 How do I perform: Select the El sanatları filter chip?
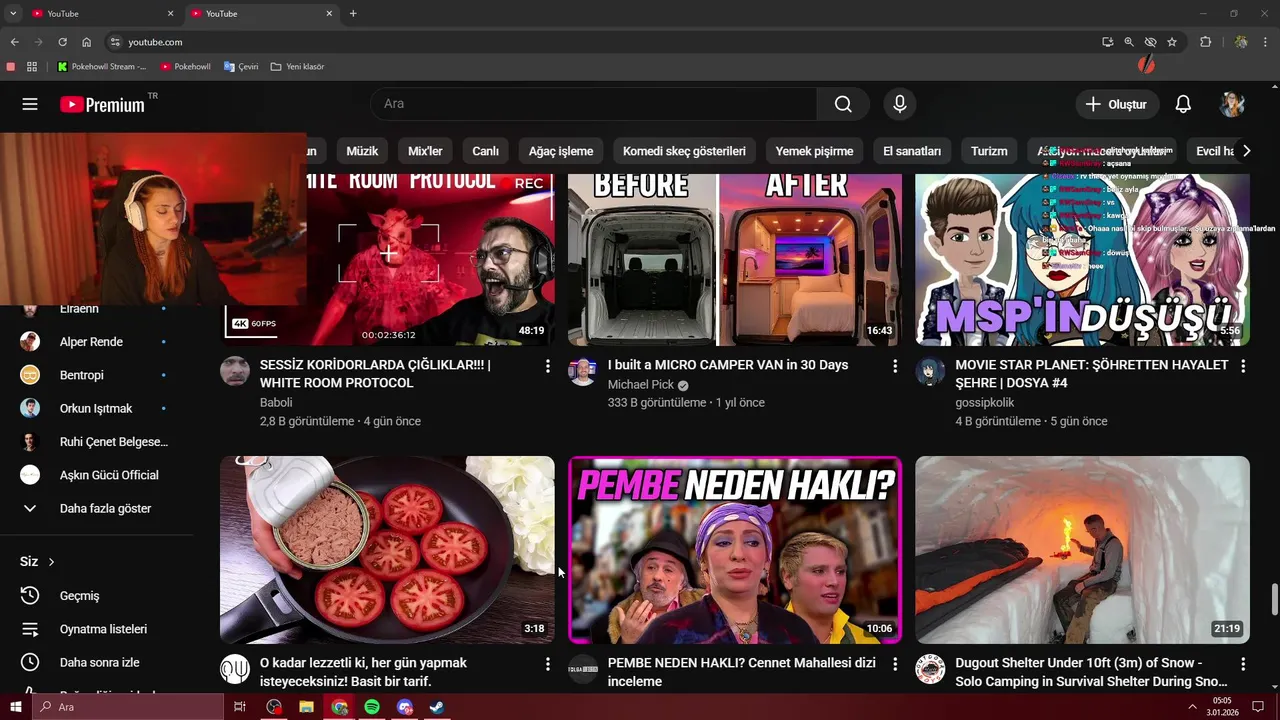tap(912, 151)
